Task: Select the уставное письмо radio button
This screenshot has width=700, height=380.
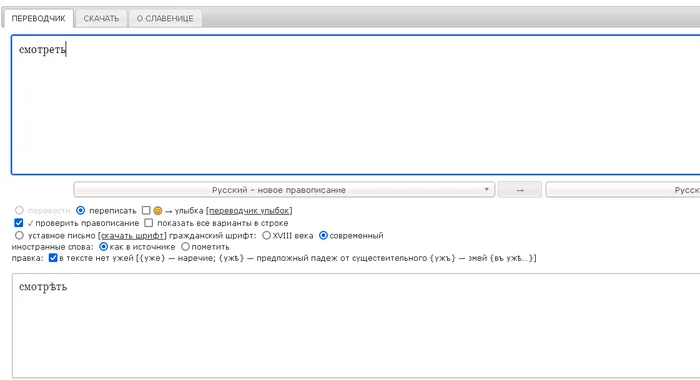Action: (x=19, y=235)
